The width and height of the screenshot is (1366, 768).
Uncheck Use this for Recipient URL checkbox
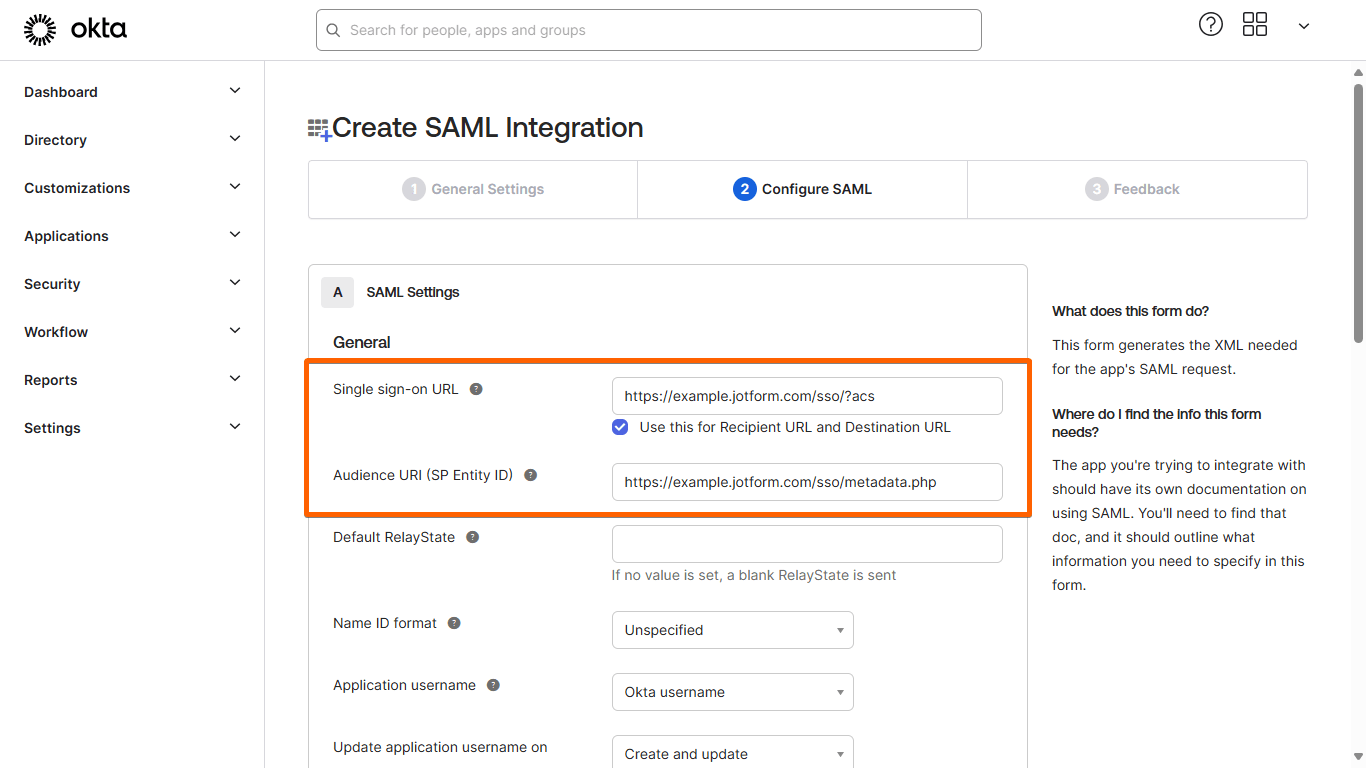click(620, 427)
